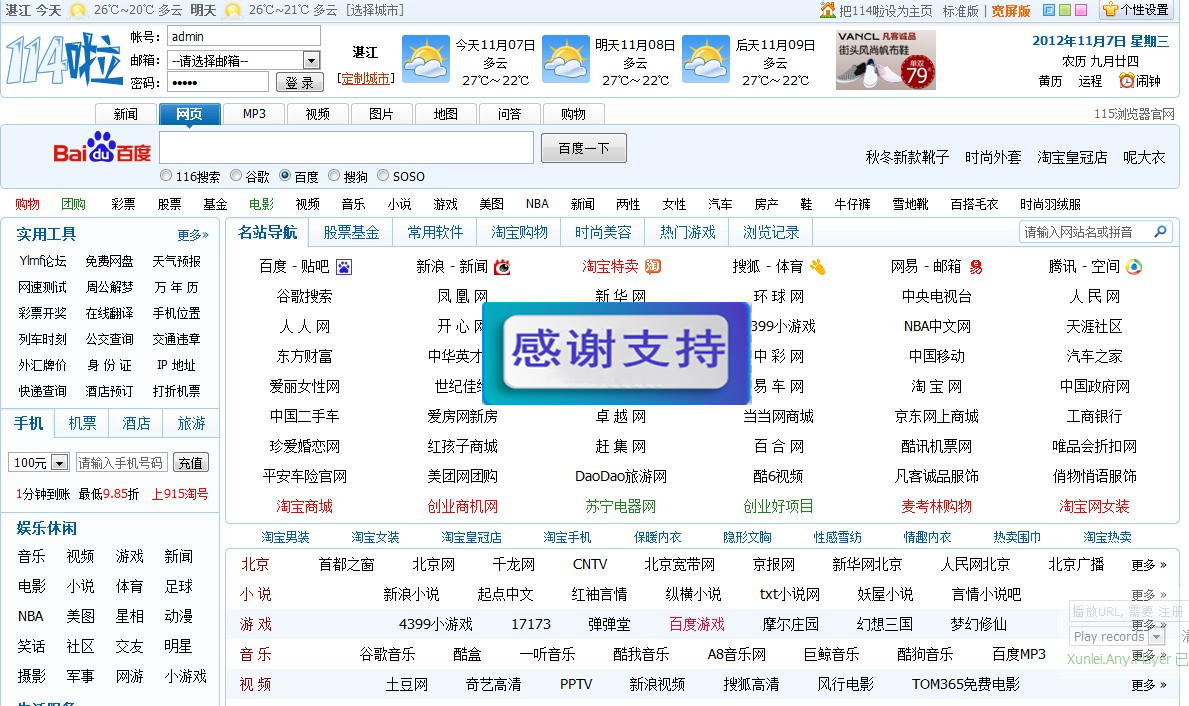Screen dimensions: 1189x706
Task: Open the 天气预报 tool link
Action: point(177,262)
